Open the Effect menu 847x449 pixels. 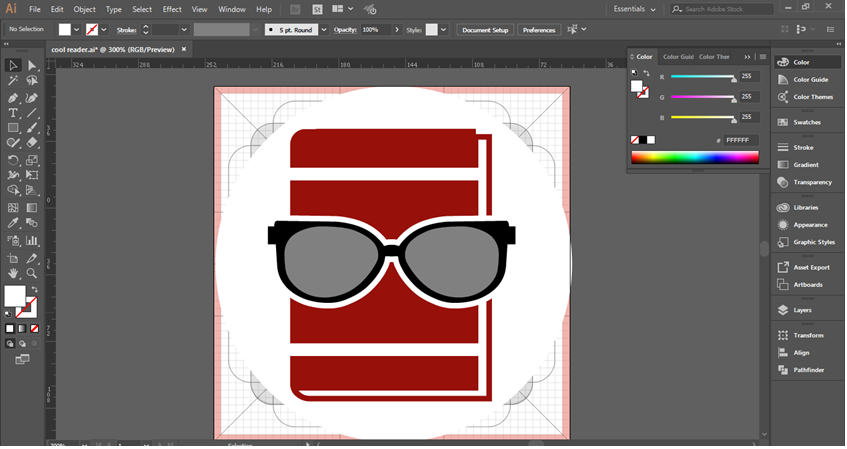pyautogui.click(x=172, y=9)
